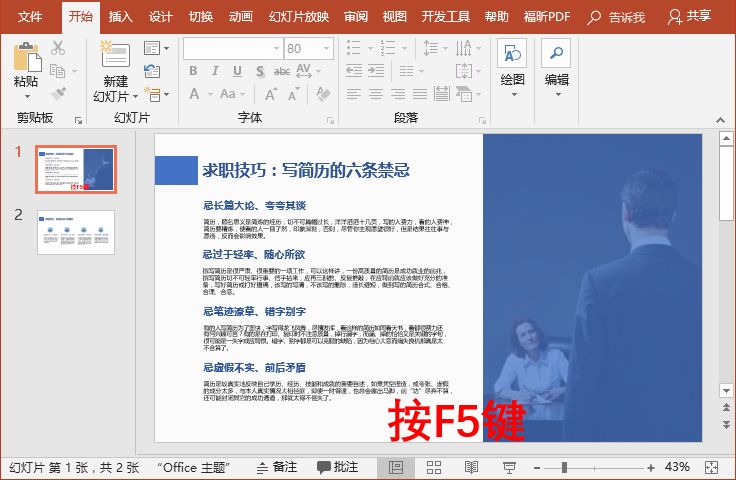Toggle align text right
The width and height of the screenshot is (736, 480).
click(x=398, y=94)
